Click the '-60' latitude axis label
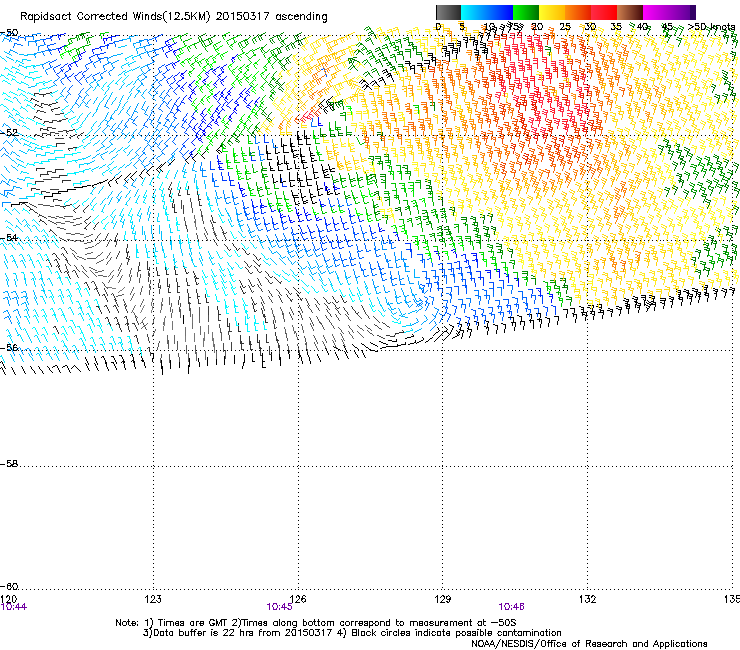The image size is (740, 650). 9,587
